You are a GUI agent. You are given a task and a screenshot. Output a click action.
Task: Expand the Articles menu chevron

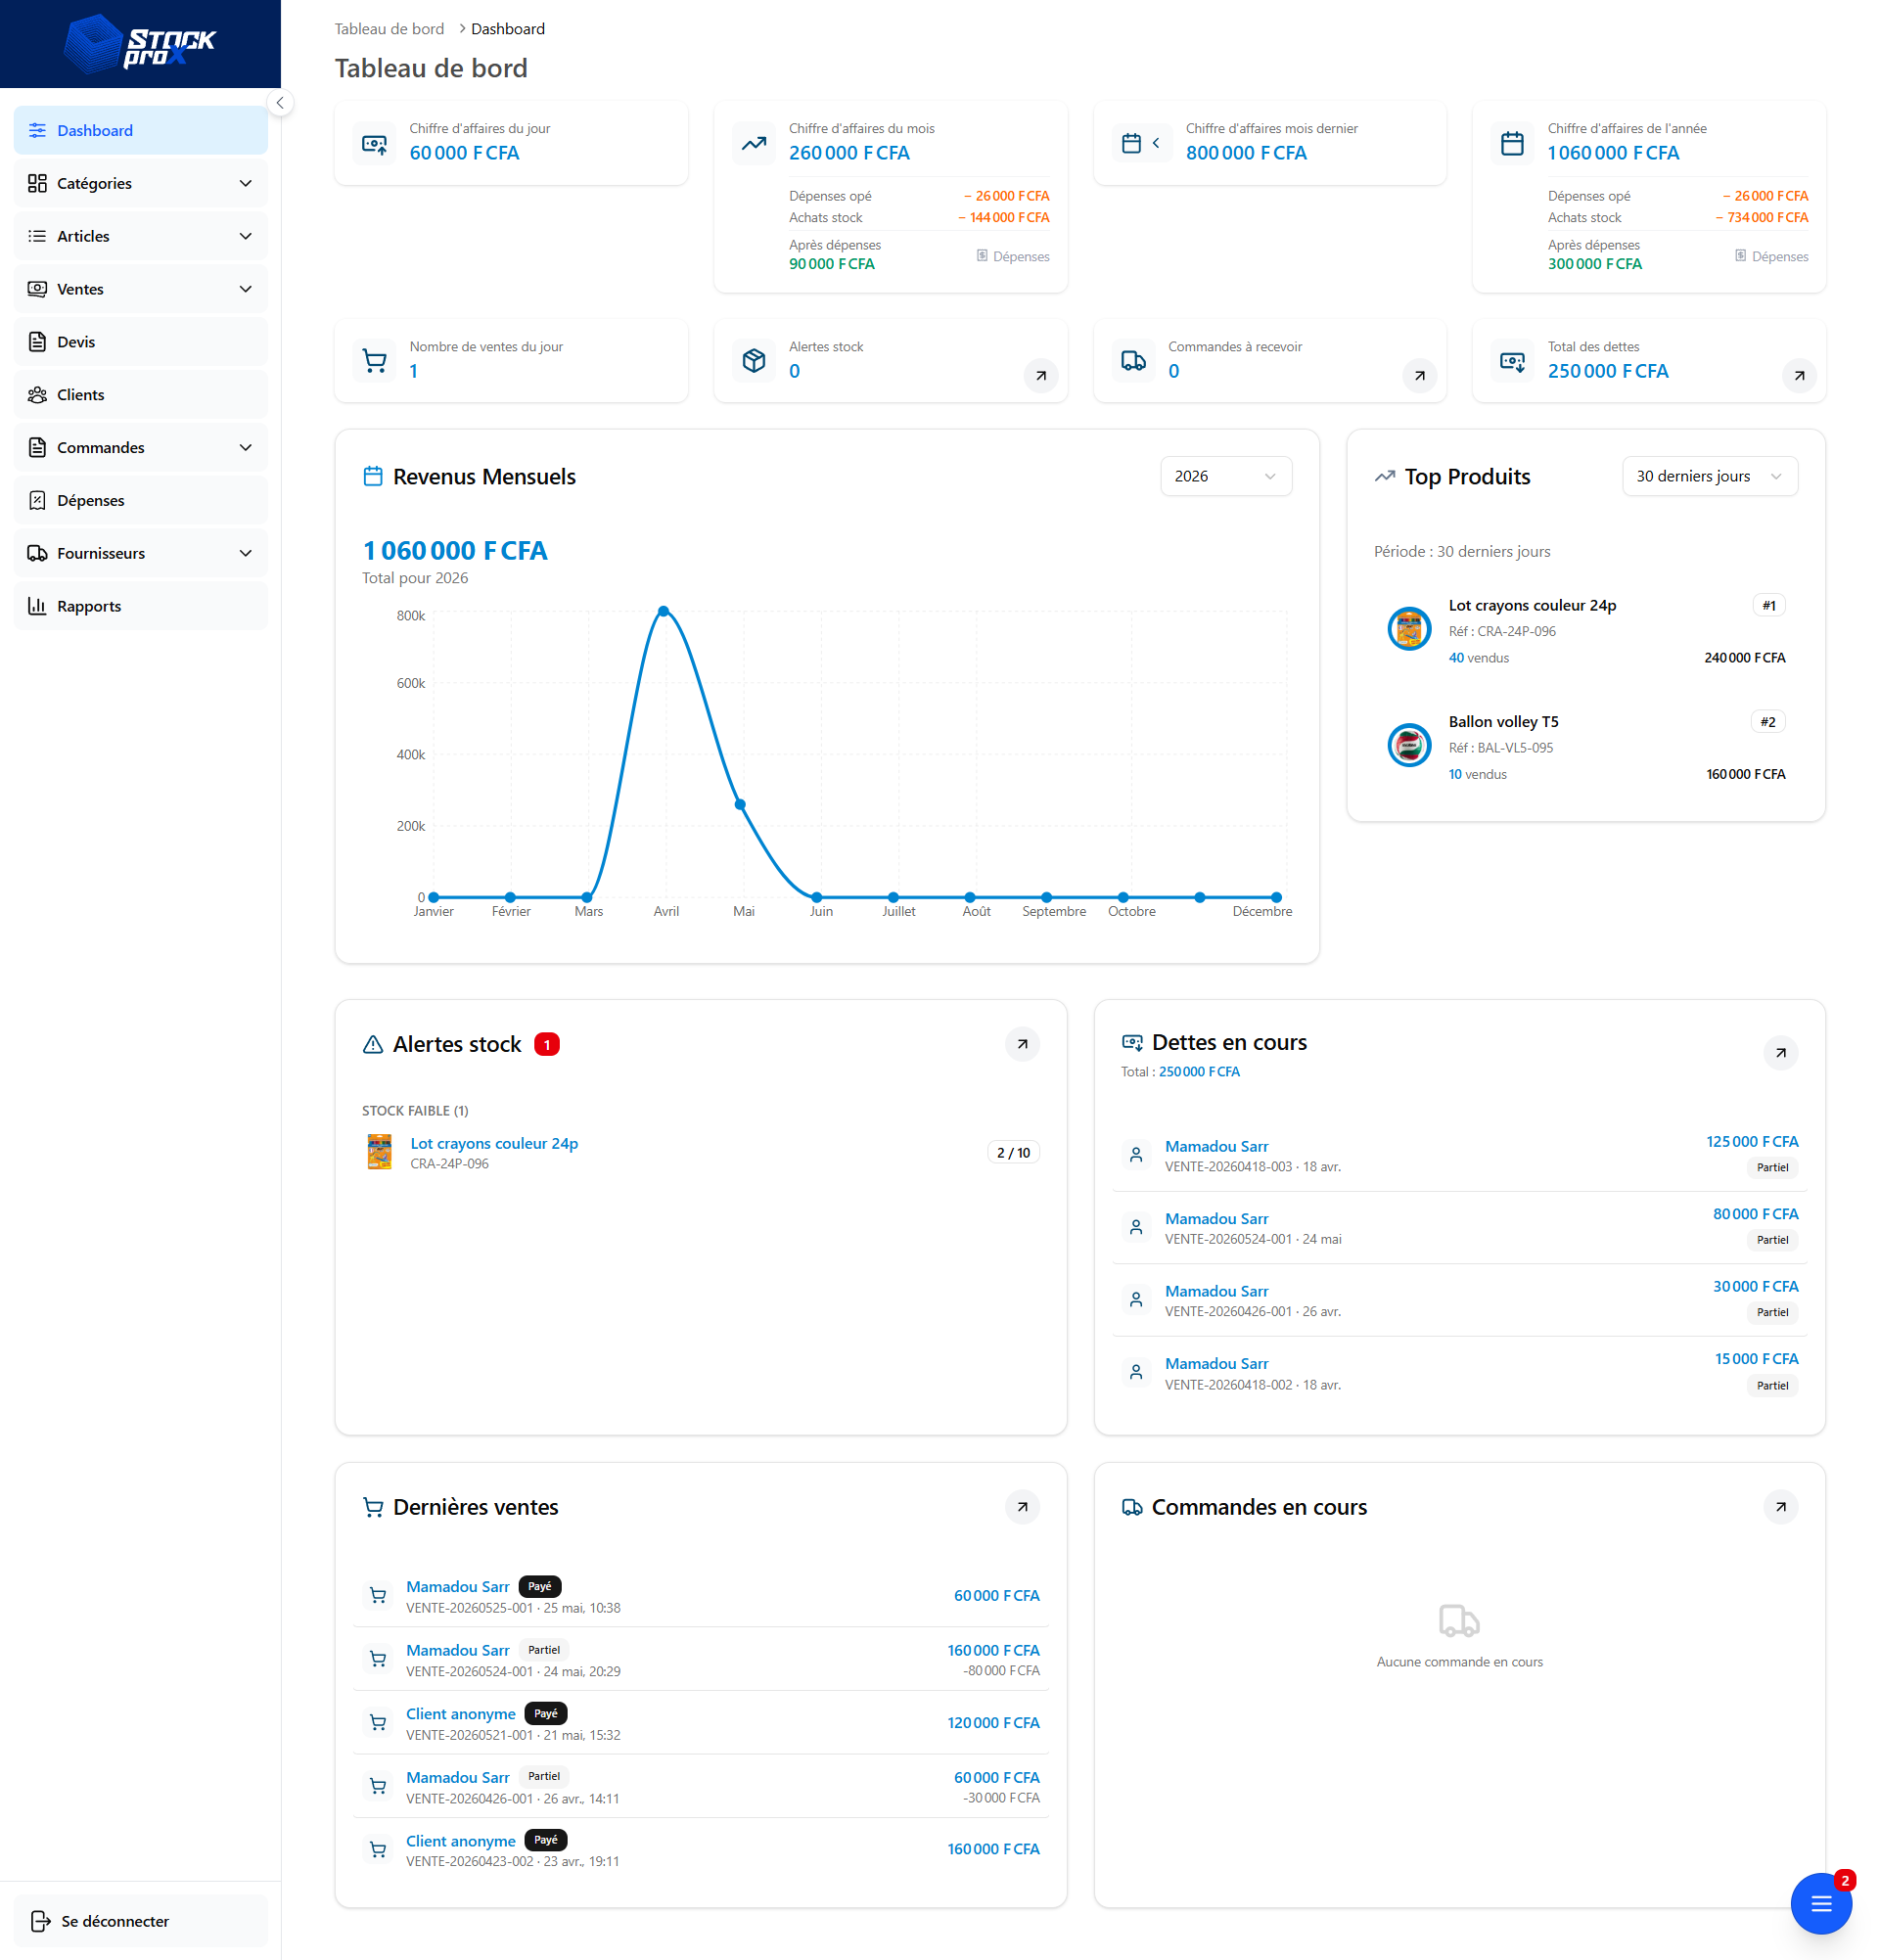[x=245, y=236]
